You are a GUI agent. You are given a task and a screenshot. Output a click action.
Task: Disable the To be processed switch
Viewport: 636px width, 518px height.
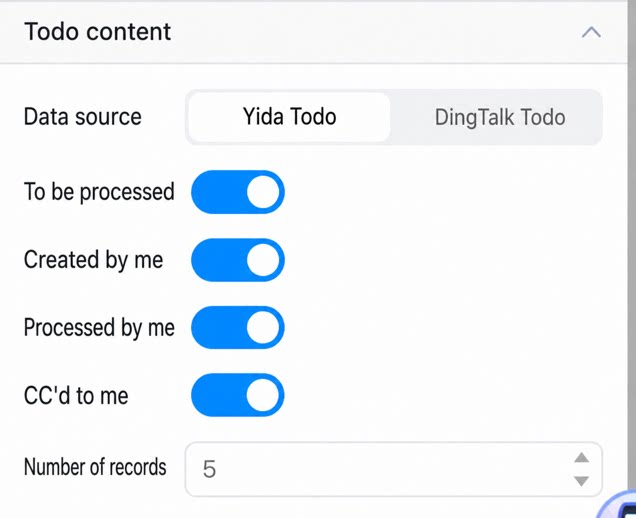(238, 192)
